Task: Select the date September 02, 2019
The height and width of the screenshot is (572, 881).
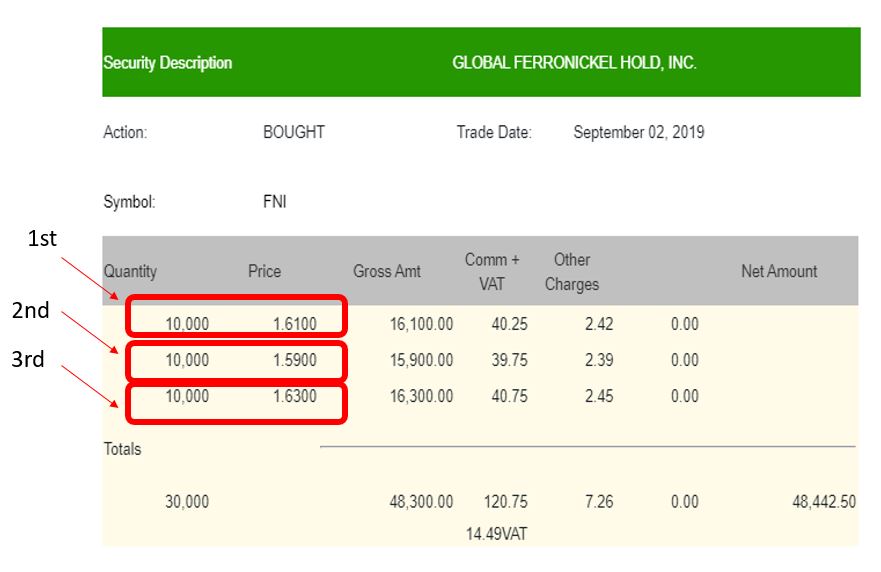Action: tap(639, 132)
